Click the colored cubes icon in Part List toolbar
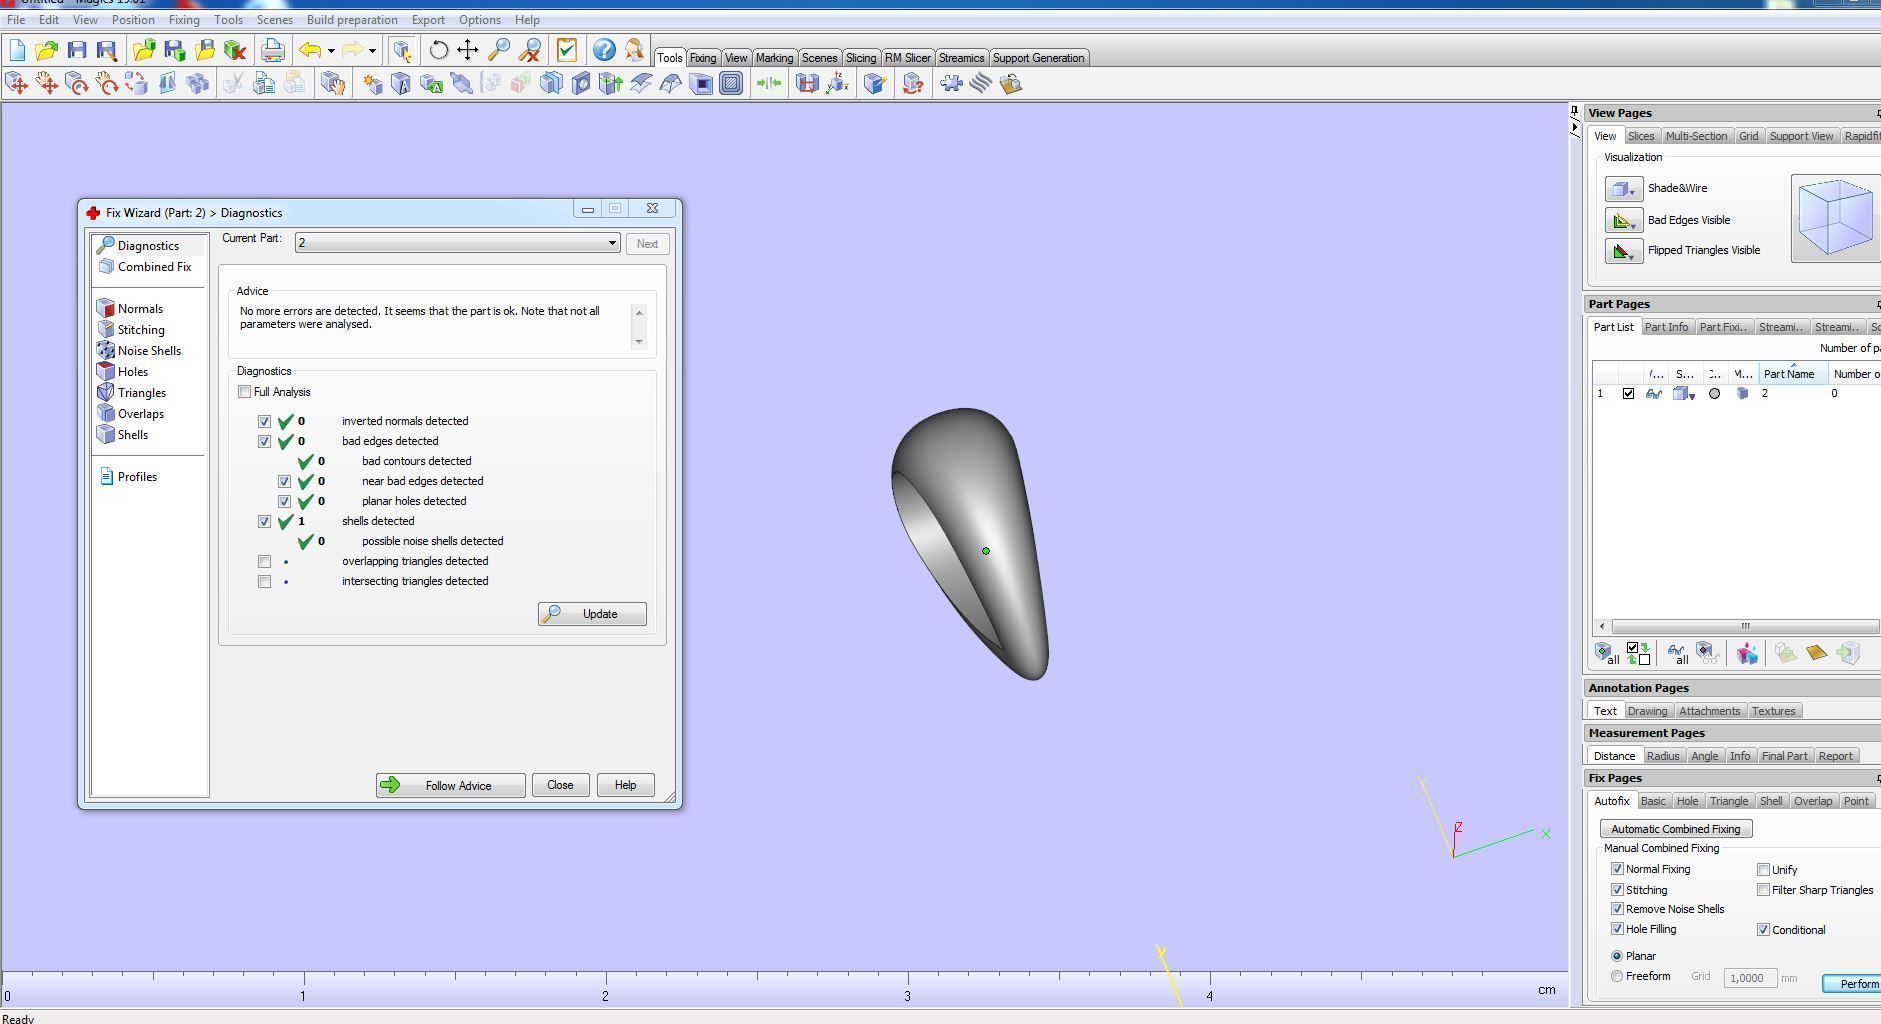1881x1024 pixels. pyautogui.click(x=1747, y=654)
